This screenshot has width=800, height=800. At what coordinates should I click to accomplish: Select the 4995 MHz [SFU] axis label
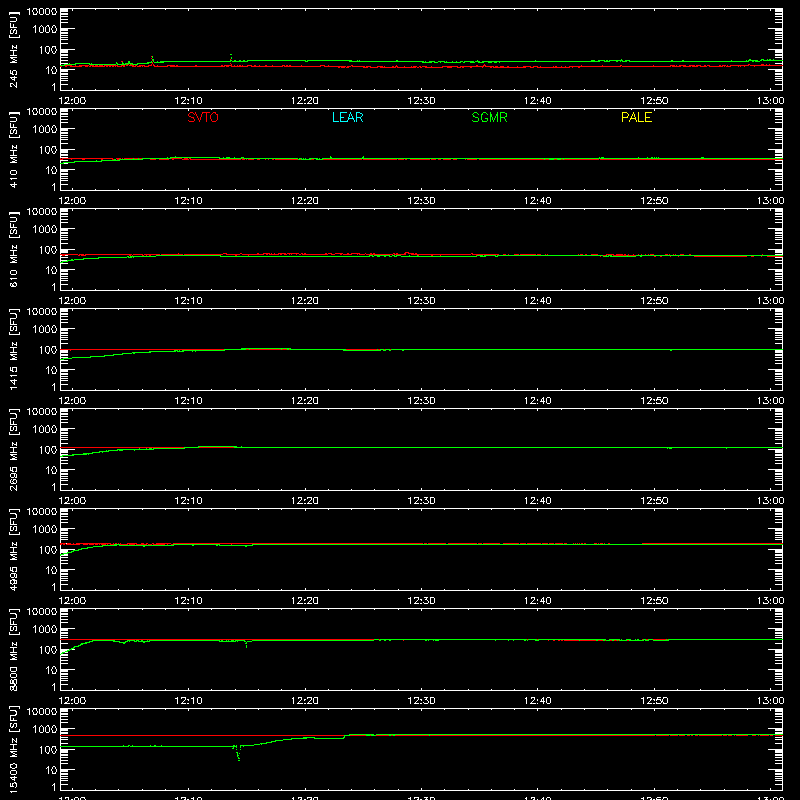13,549
